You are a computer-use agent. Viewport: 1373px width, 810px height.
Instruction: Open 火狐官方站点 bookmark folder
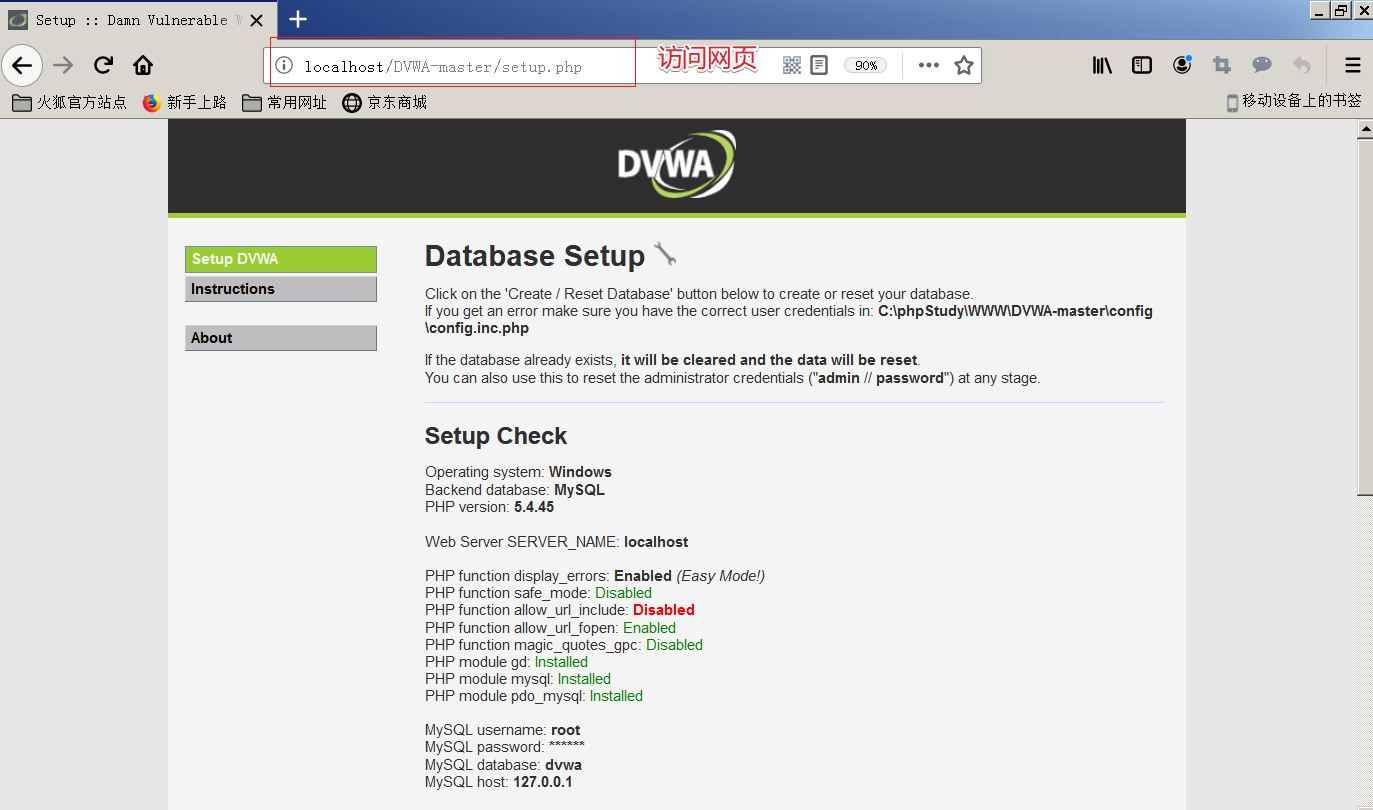pyautogui.click(x=70, y=102)
